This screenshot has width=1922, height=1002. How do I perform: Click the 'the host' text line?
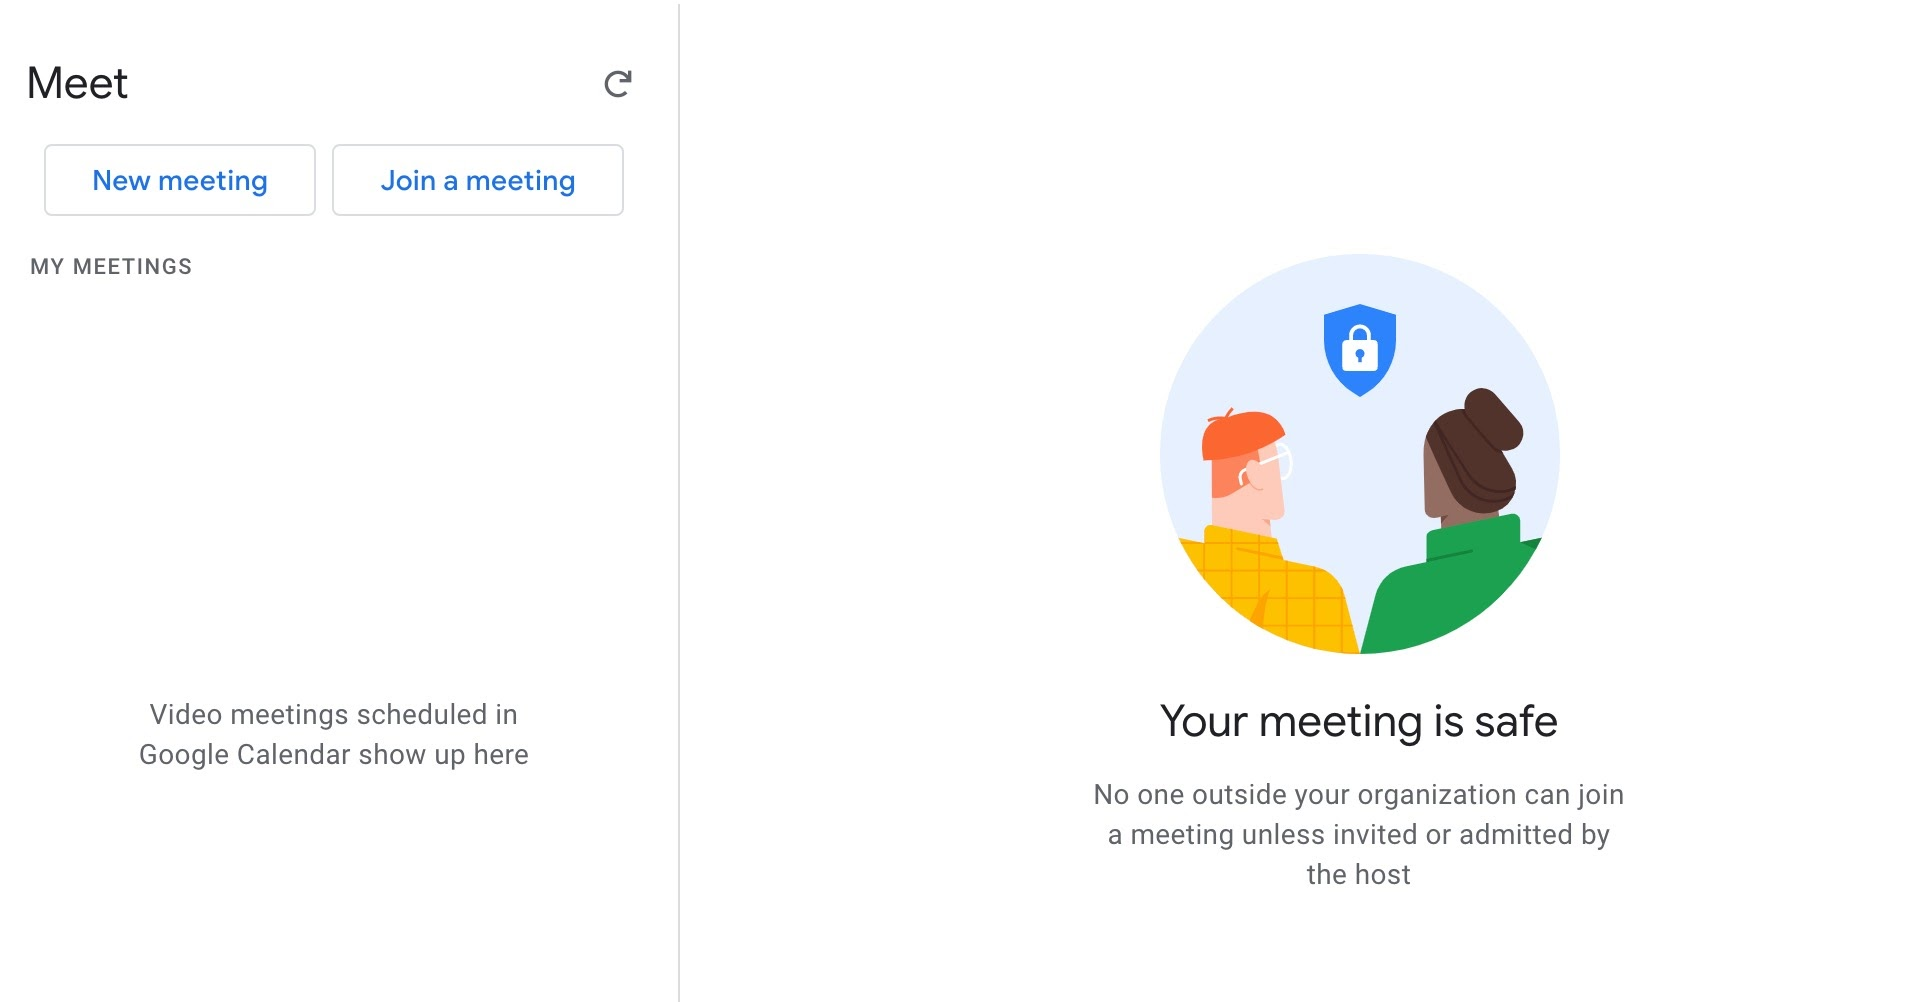point(1358,875)
